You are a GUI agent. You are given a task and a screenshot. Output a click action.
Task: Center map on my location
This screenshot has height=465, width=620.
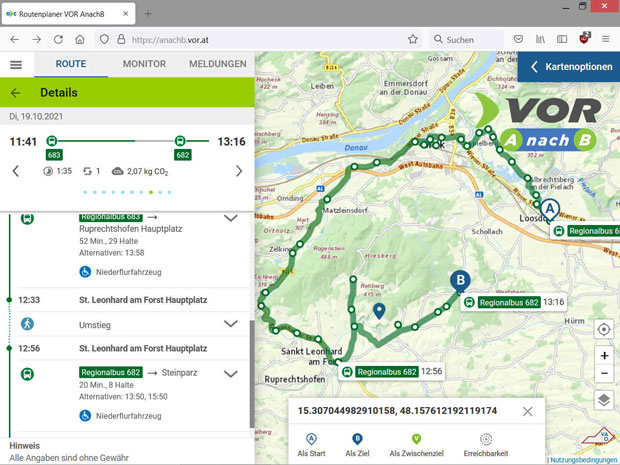coord(604,329)
